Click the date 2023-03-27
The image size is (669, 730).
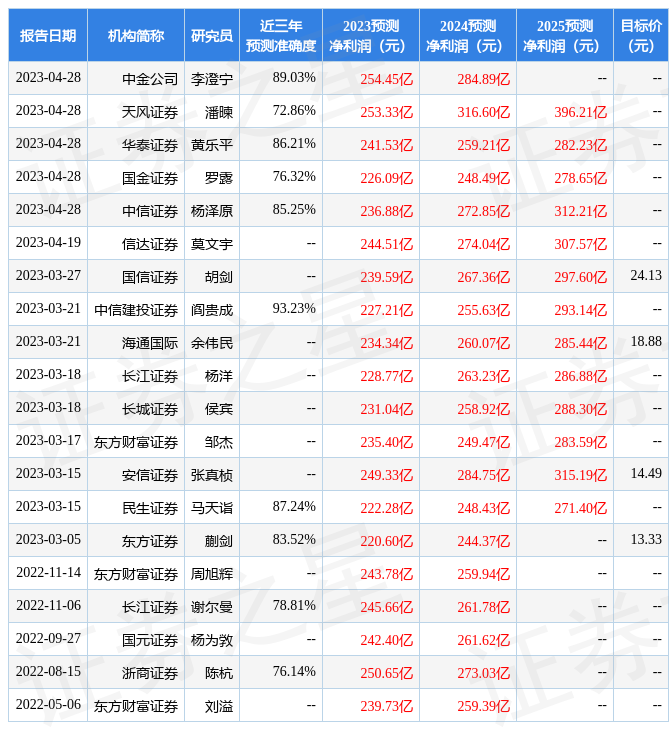tap(48, 276)
